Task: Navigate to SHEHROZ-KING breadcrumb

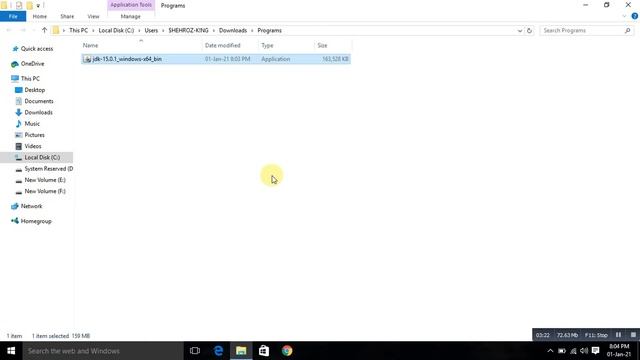Action: point(189,31)
